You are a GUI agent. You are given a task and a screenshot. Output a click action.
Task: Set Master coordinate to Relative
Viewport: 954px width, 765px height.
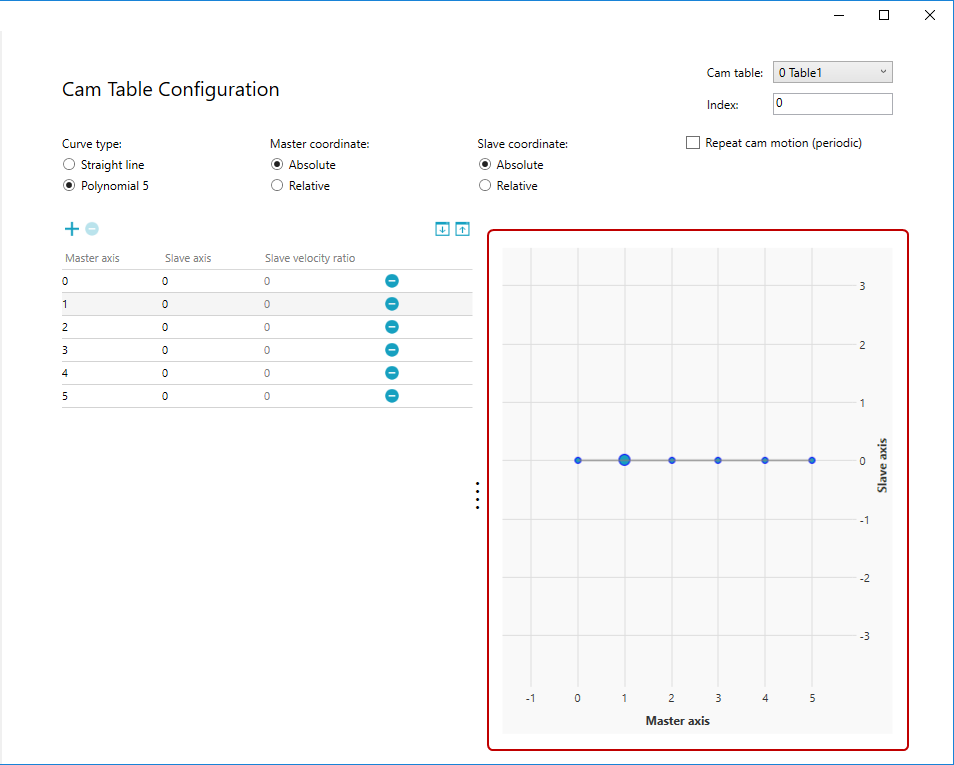277,186
